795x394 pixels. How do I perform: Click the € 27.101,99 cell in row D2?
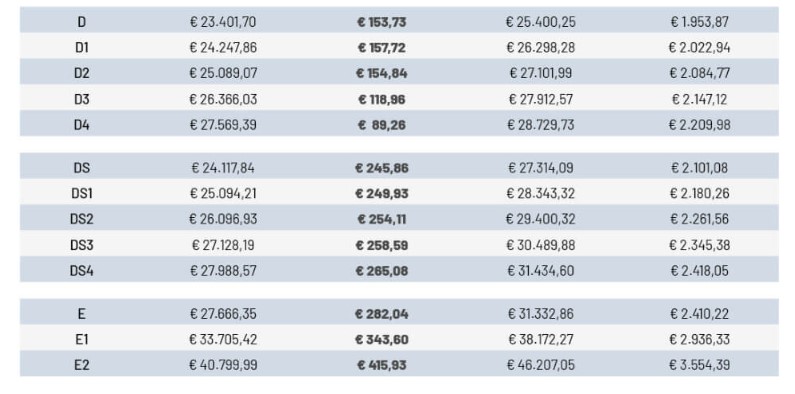click(x=540, y=73)
